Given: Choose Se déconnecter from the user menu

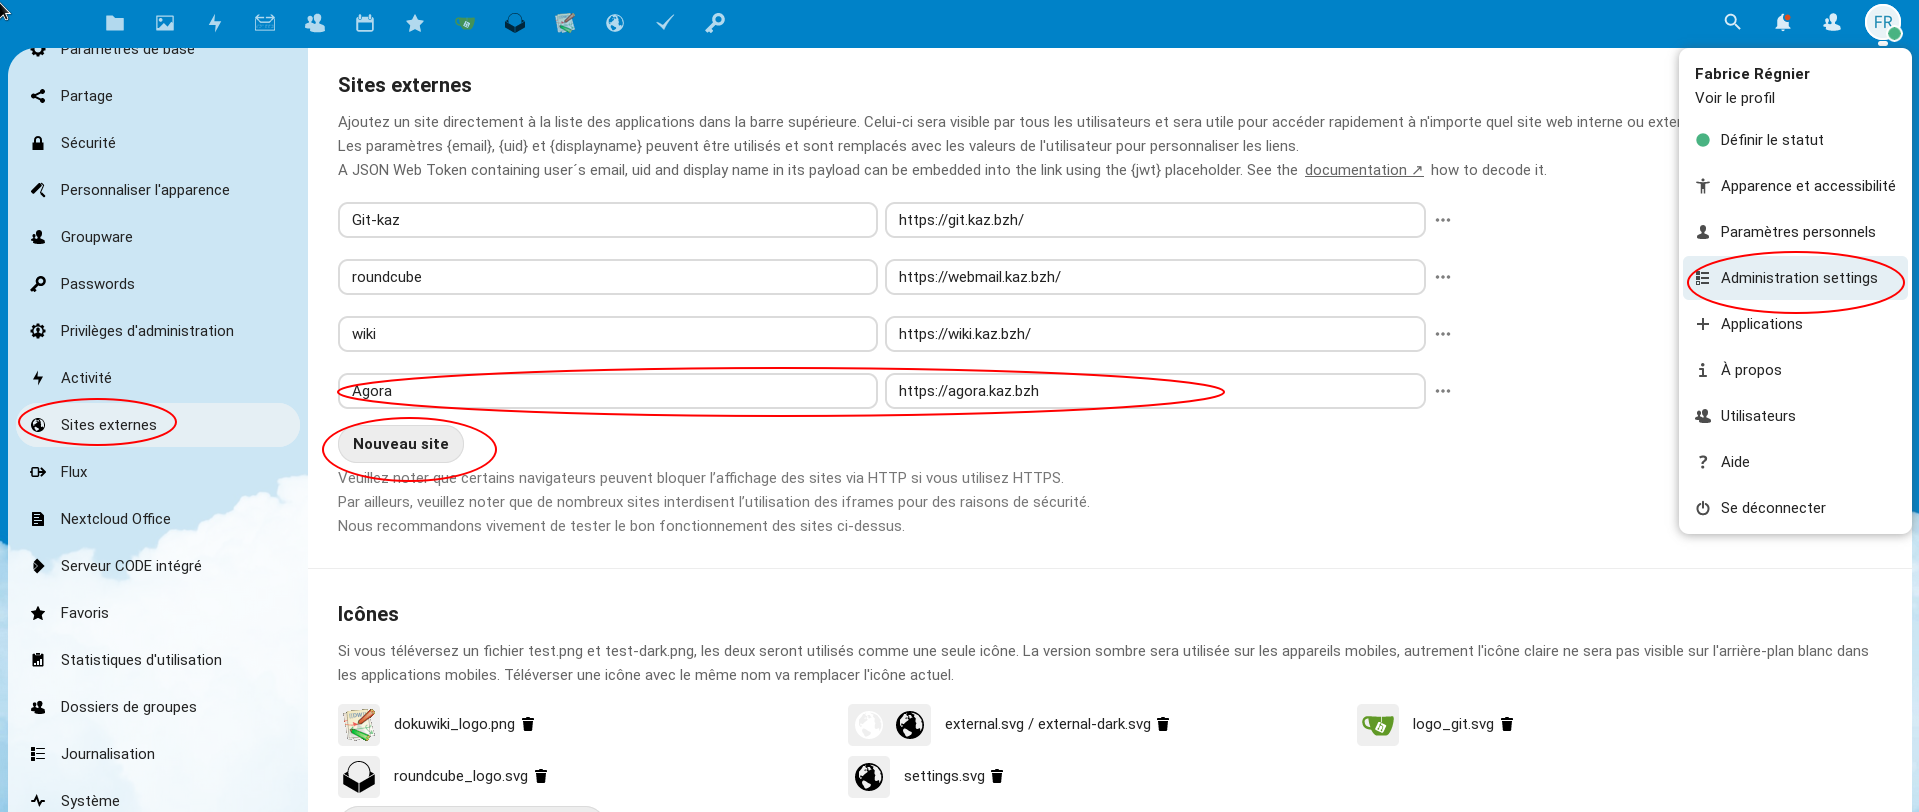Looking at the screenshot, I should pyautogui.click(x=1772, y=508).
